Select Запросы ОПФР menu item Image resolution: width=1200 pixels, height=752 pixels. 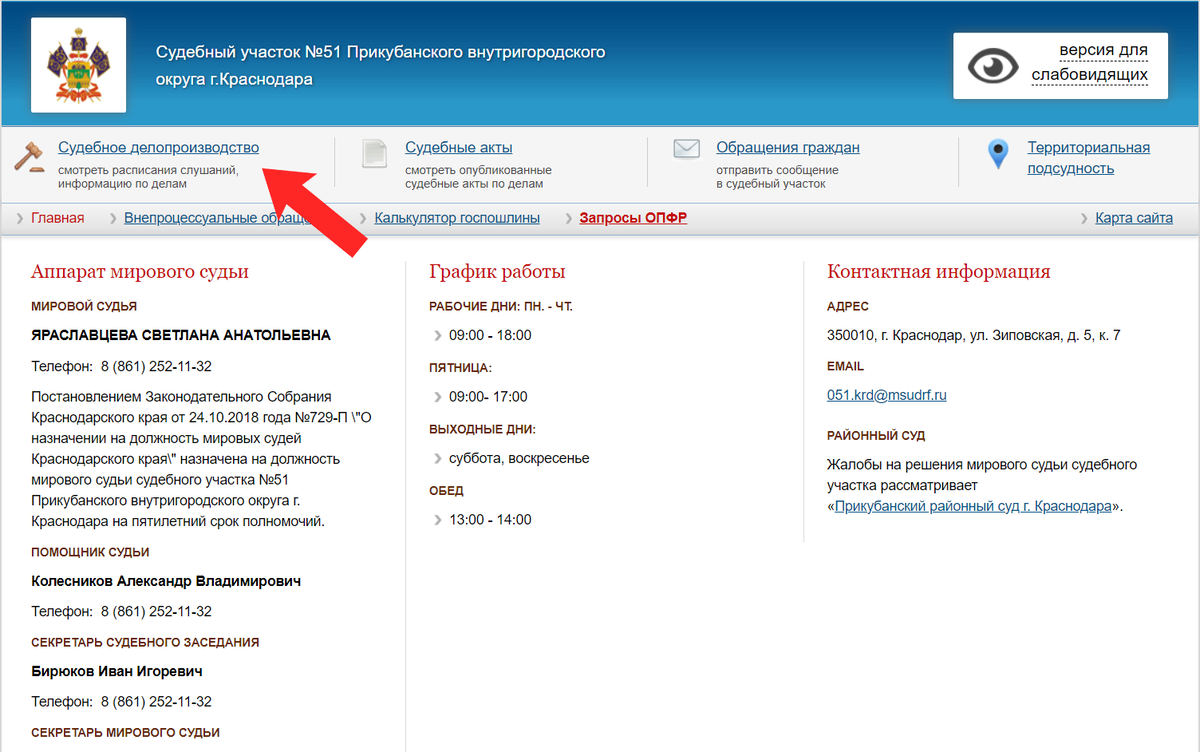pyautogui.click(x=633, y=218)
